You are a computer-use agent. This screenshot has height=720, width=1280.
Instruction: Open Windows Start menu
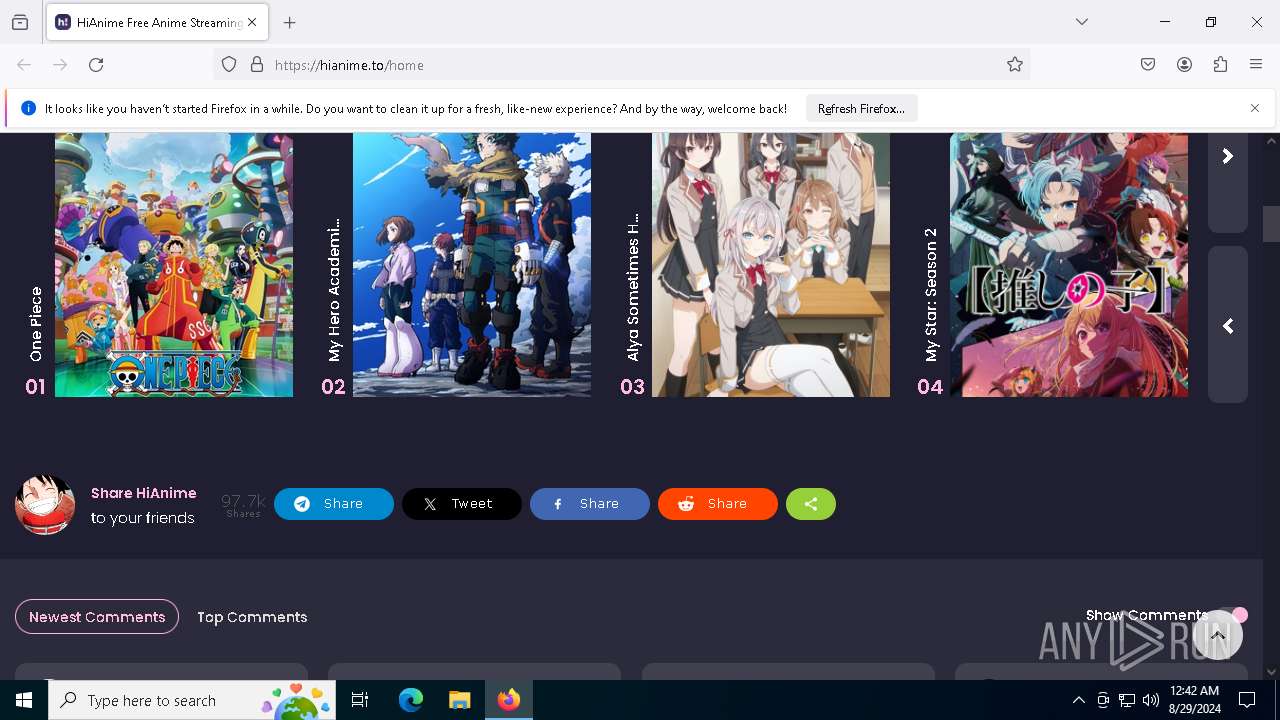pos(24,700)
